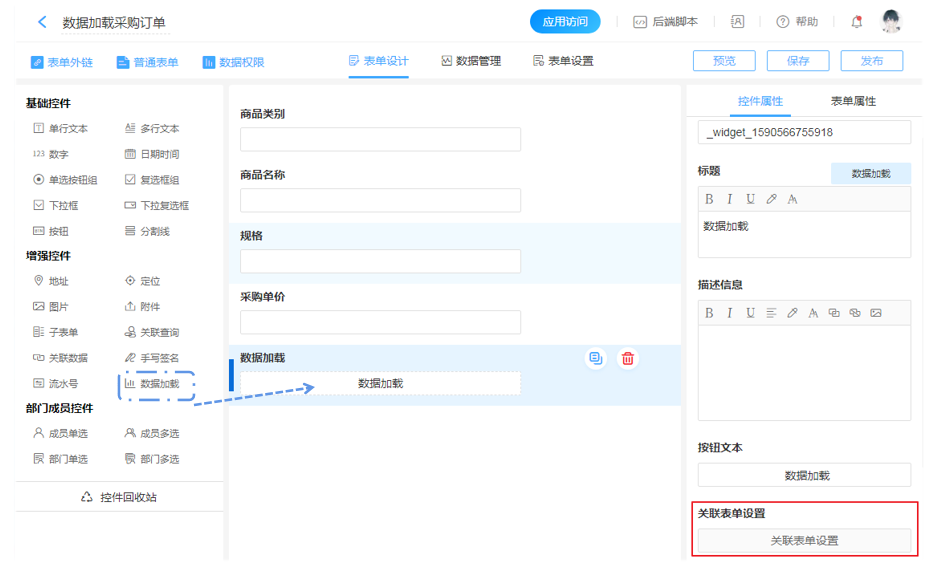Open the notification bell
The width and height of the screenshot is (939, 576).
click(x=856, y=22)
